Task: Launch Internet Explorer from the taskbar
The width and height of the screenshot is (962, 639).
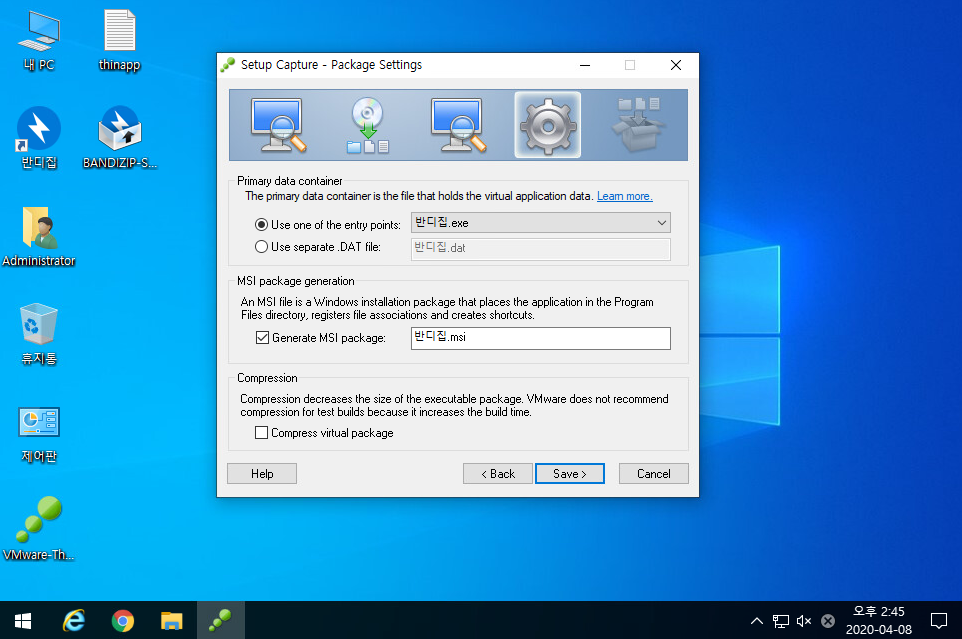Action: (74, 621)
